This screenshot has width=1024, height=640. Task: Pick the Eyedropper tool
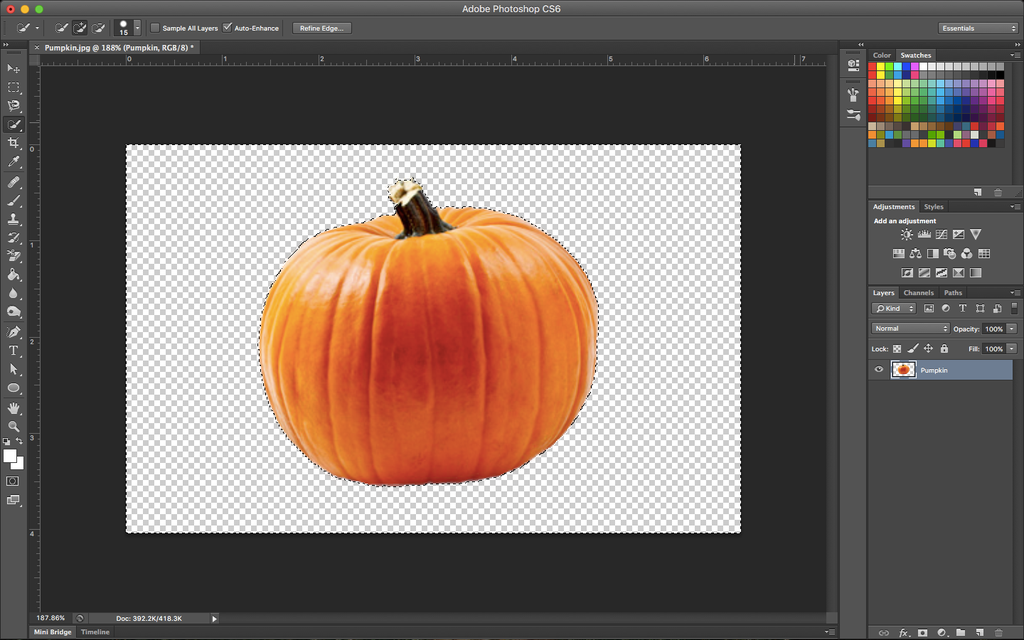(14, 162)
